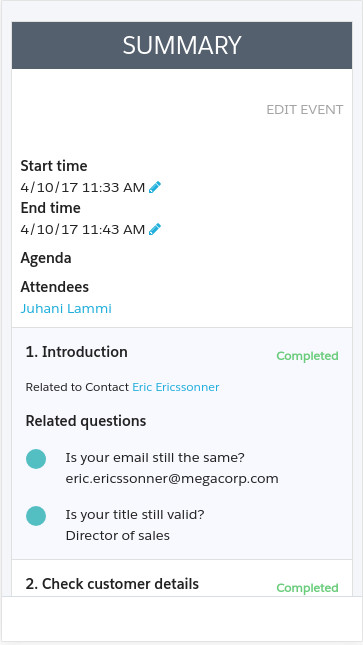The height and width of the screenshot is (645, 363).
Task: Click the Director of sales answer
Action: coord(118,536)
